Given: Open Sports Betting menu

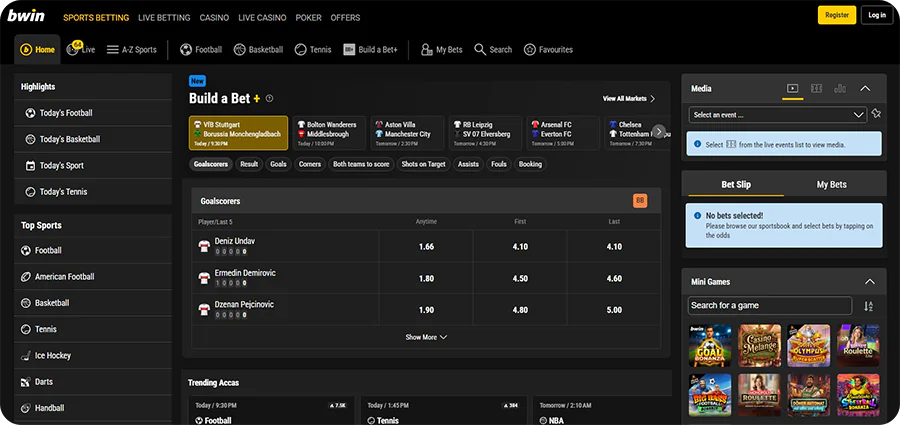Looking at the screenshot, I should point(96,18).
